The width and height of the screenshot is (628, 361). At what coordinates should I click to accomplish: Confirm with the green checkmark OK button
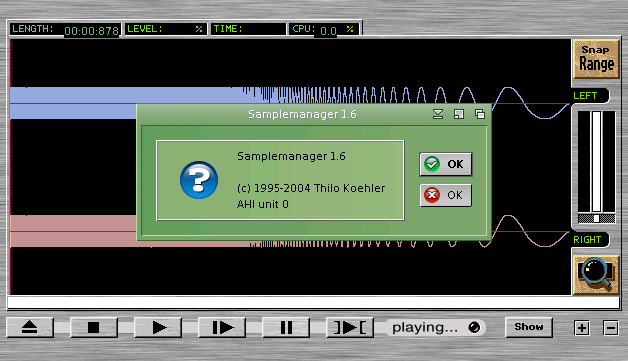point(446,164)
